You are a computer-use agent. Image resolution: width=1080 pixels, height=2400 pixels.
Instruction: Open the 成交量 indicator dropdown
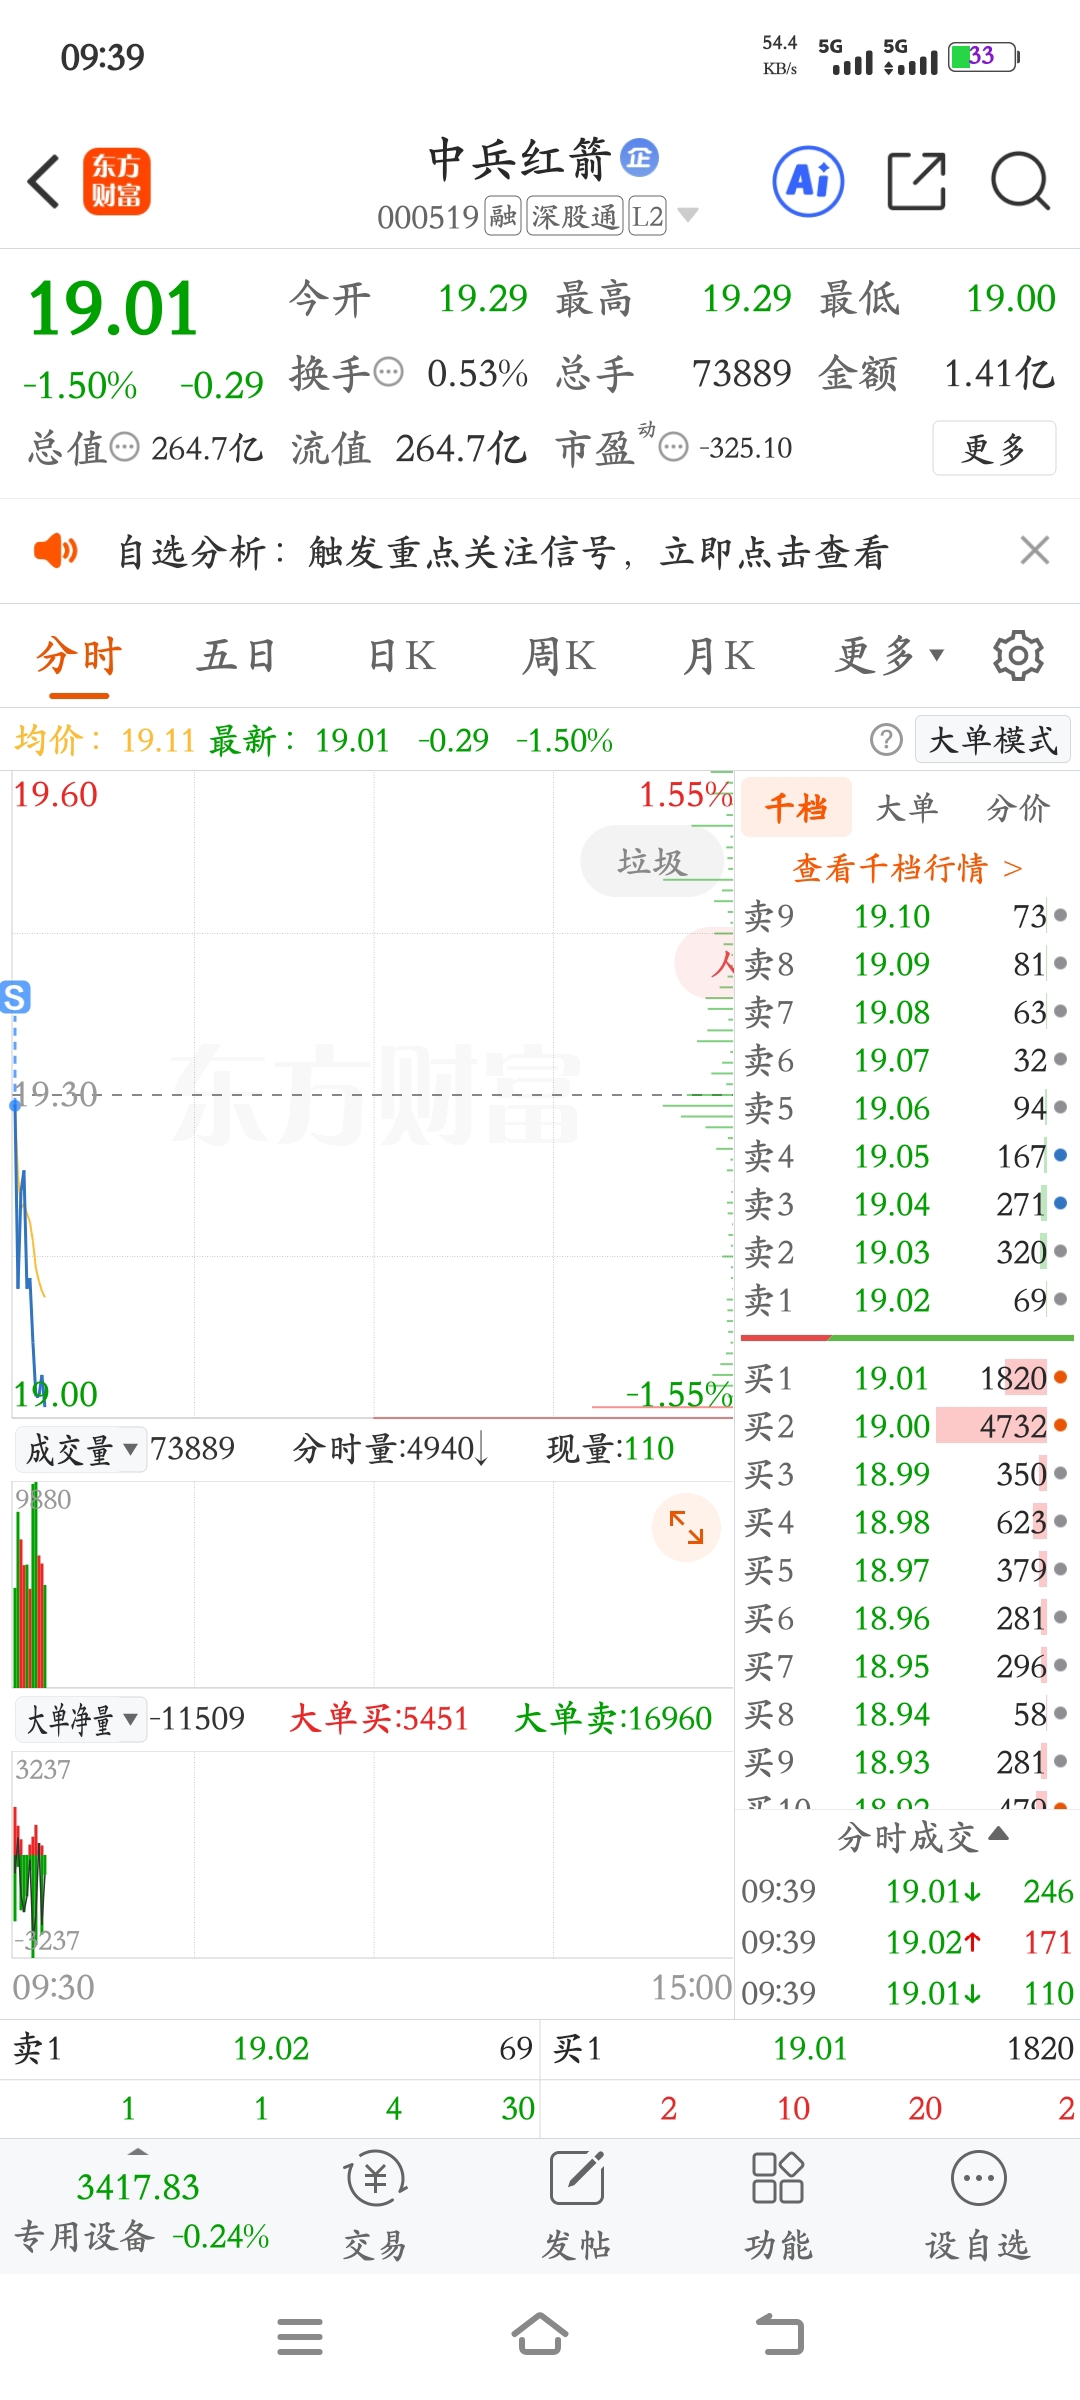tap(81, 1449)
